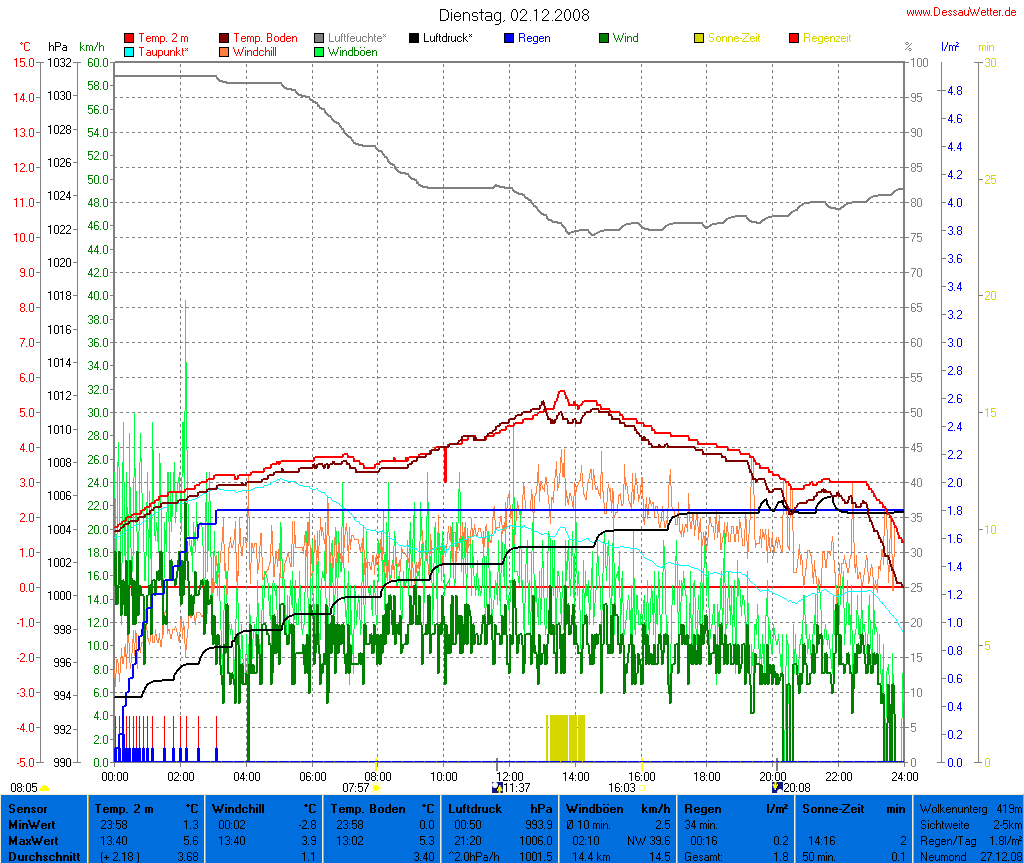Click the red Regenzeit legend square
The image size is (1024, 863).
pos(795,38)
